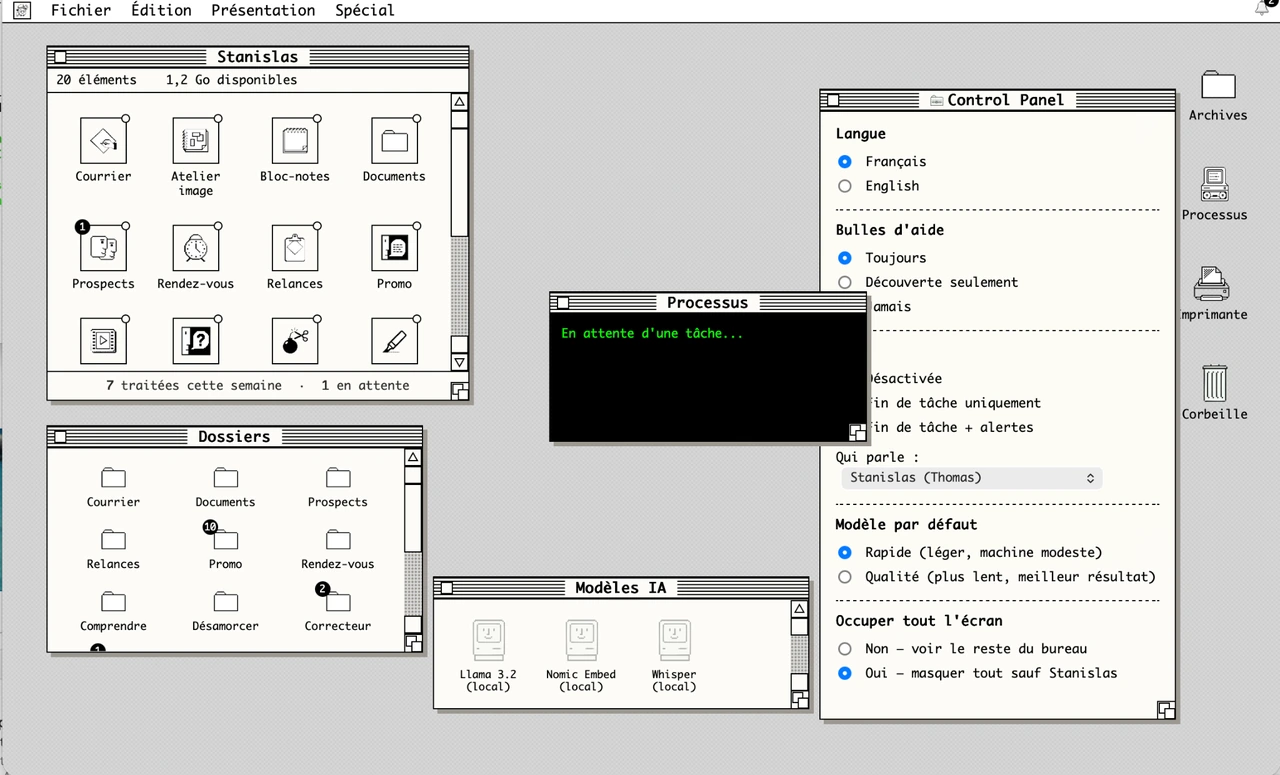Open the Nomic Embed (local) model icon

[581, 640]
